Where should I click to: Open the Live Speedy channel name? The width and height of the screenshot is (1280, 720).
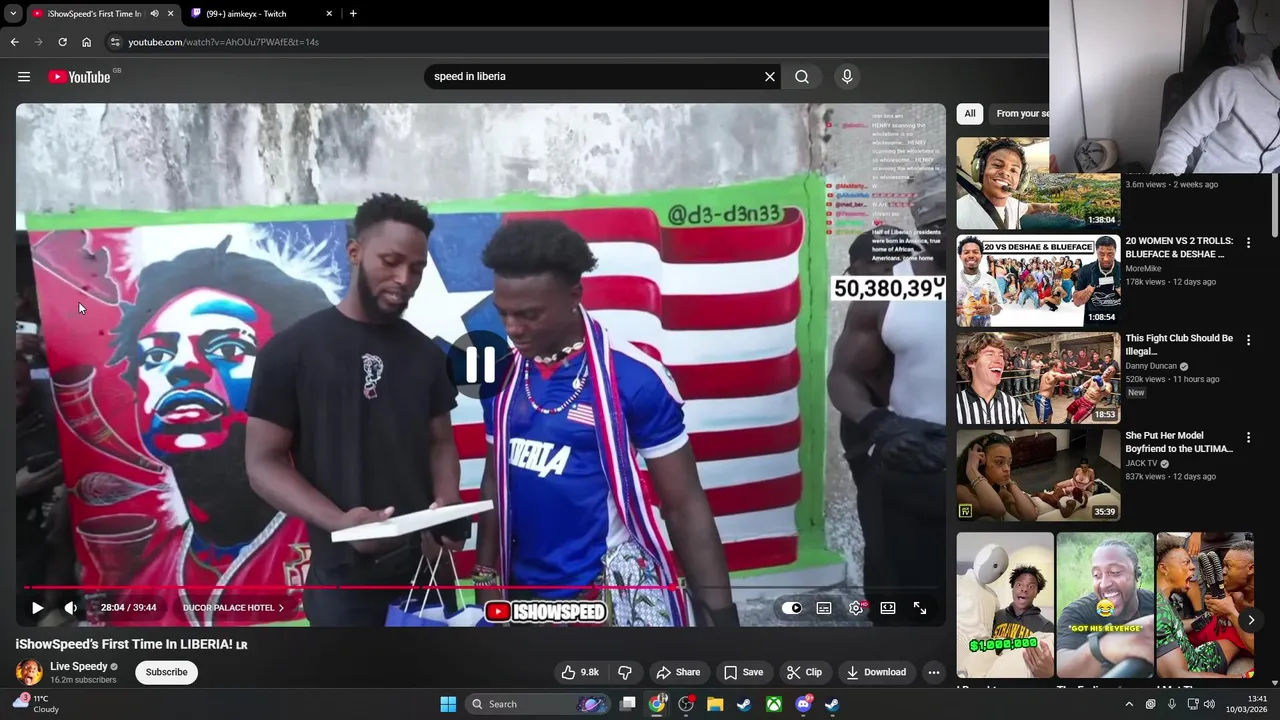coord(79,666)
